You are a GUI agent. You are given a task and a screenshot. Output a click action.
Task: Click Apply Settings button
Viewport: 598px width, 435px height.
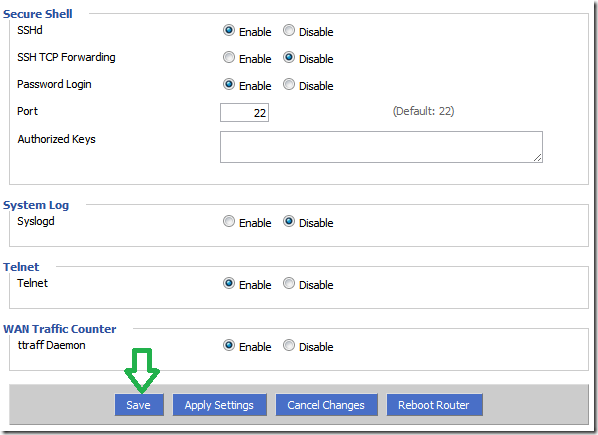[220, 405]
